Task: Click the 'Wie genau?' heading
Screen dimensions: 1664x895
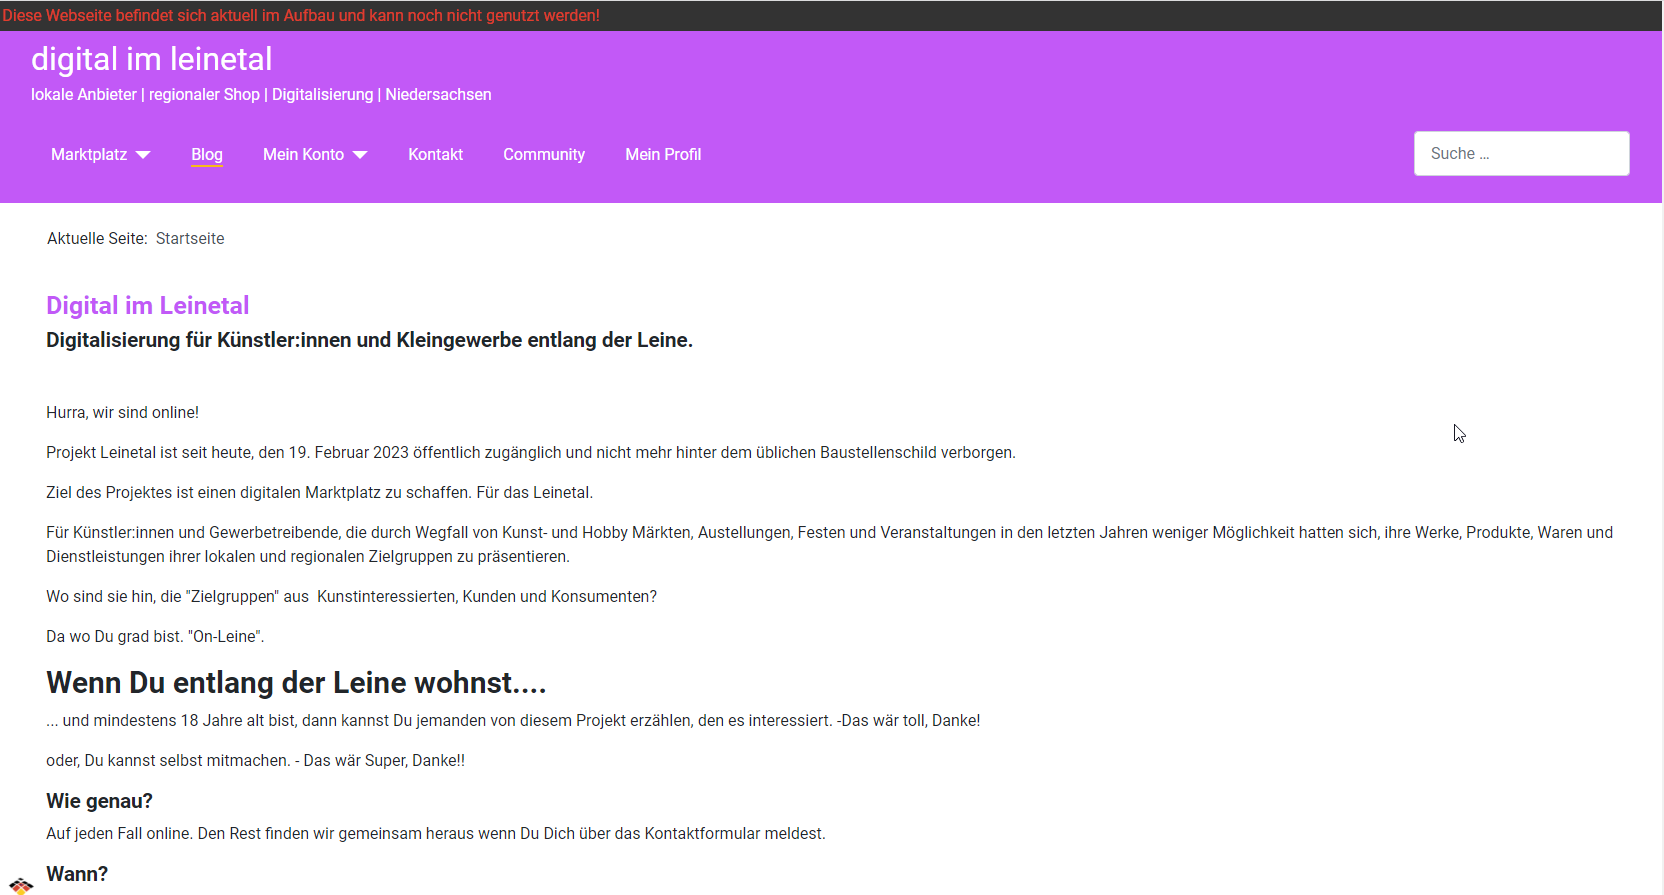Action: coord(99,801)
